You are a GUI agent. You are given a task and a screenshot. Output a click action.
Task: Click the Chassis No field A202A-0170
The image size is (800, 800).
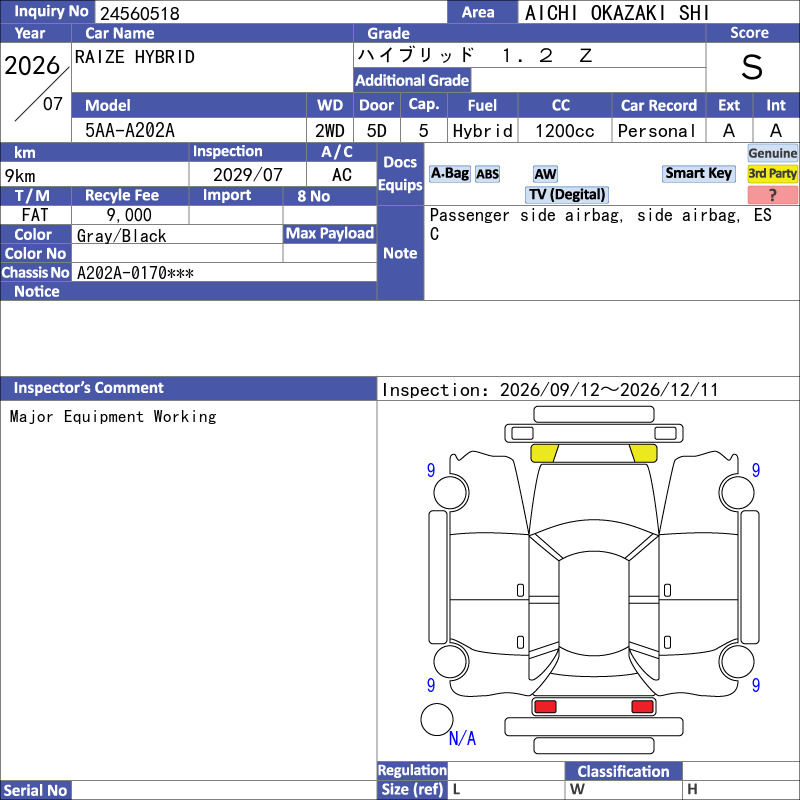pyautogui.click(x=224, y=273)
